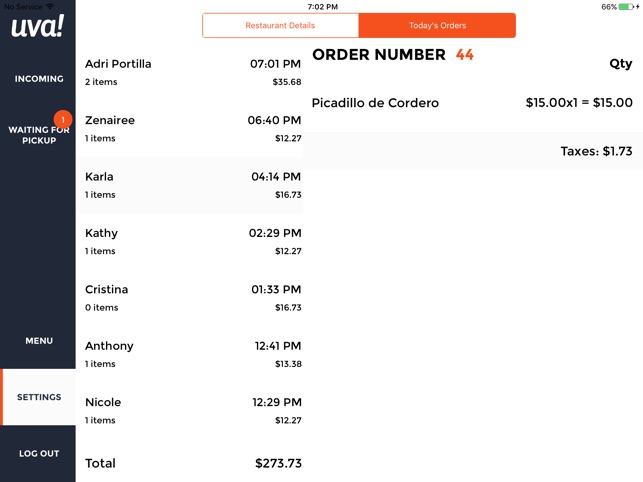Viewport: 643px width, 482px height.
Task: Open Anthony's $13.38 order
Action: click(192, 354)
